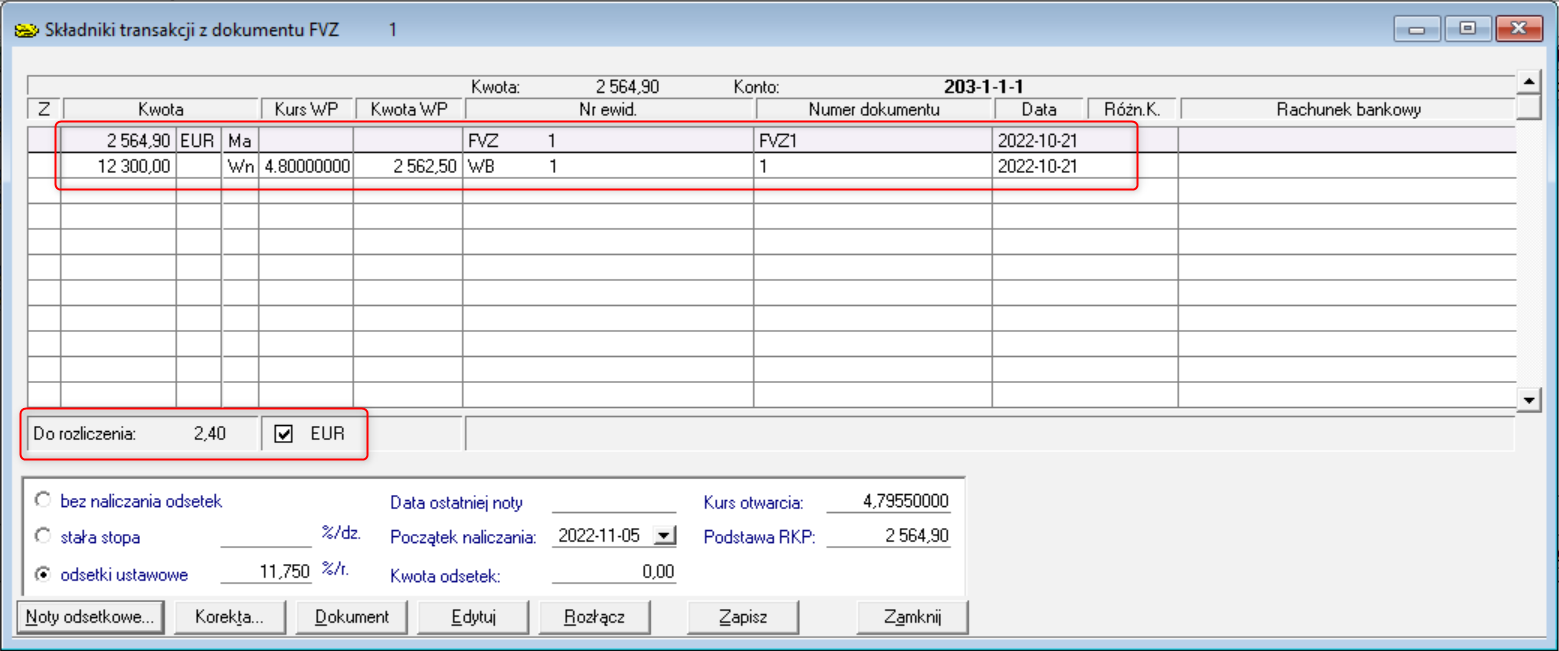1559x651 pixels.
Task: Click the date cell in the WB row
Action: pyautogui.click(x=1038, y=166)
